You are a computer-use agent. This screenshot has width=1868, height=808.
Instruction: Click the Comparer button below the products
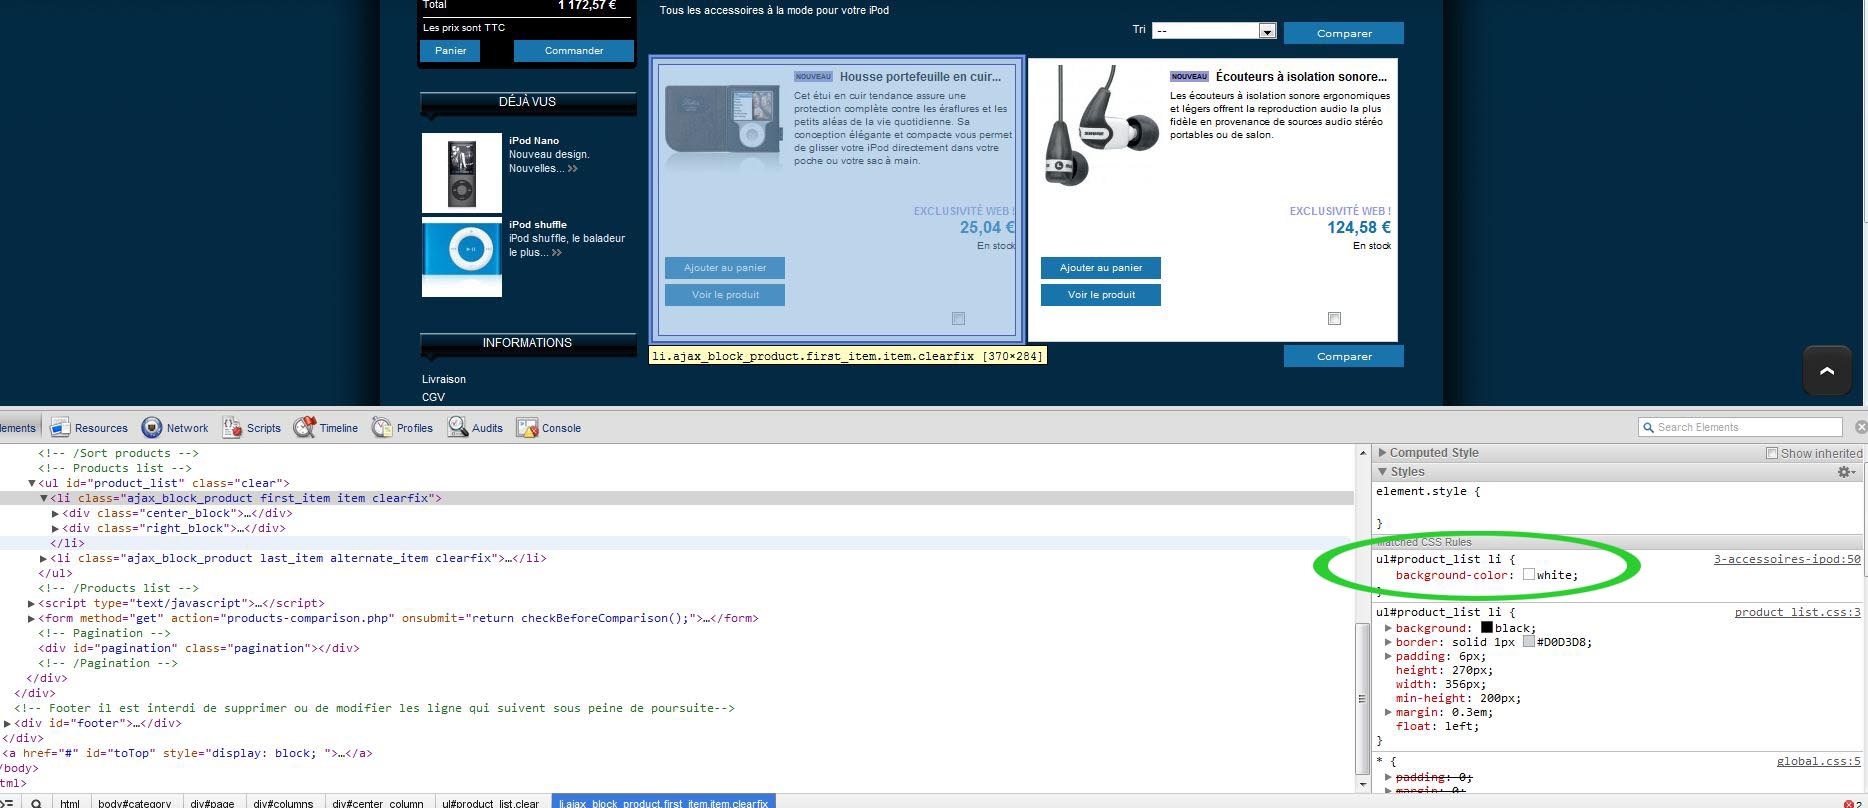[1344, 356]
